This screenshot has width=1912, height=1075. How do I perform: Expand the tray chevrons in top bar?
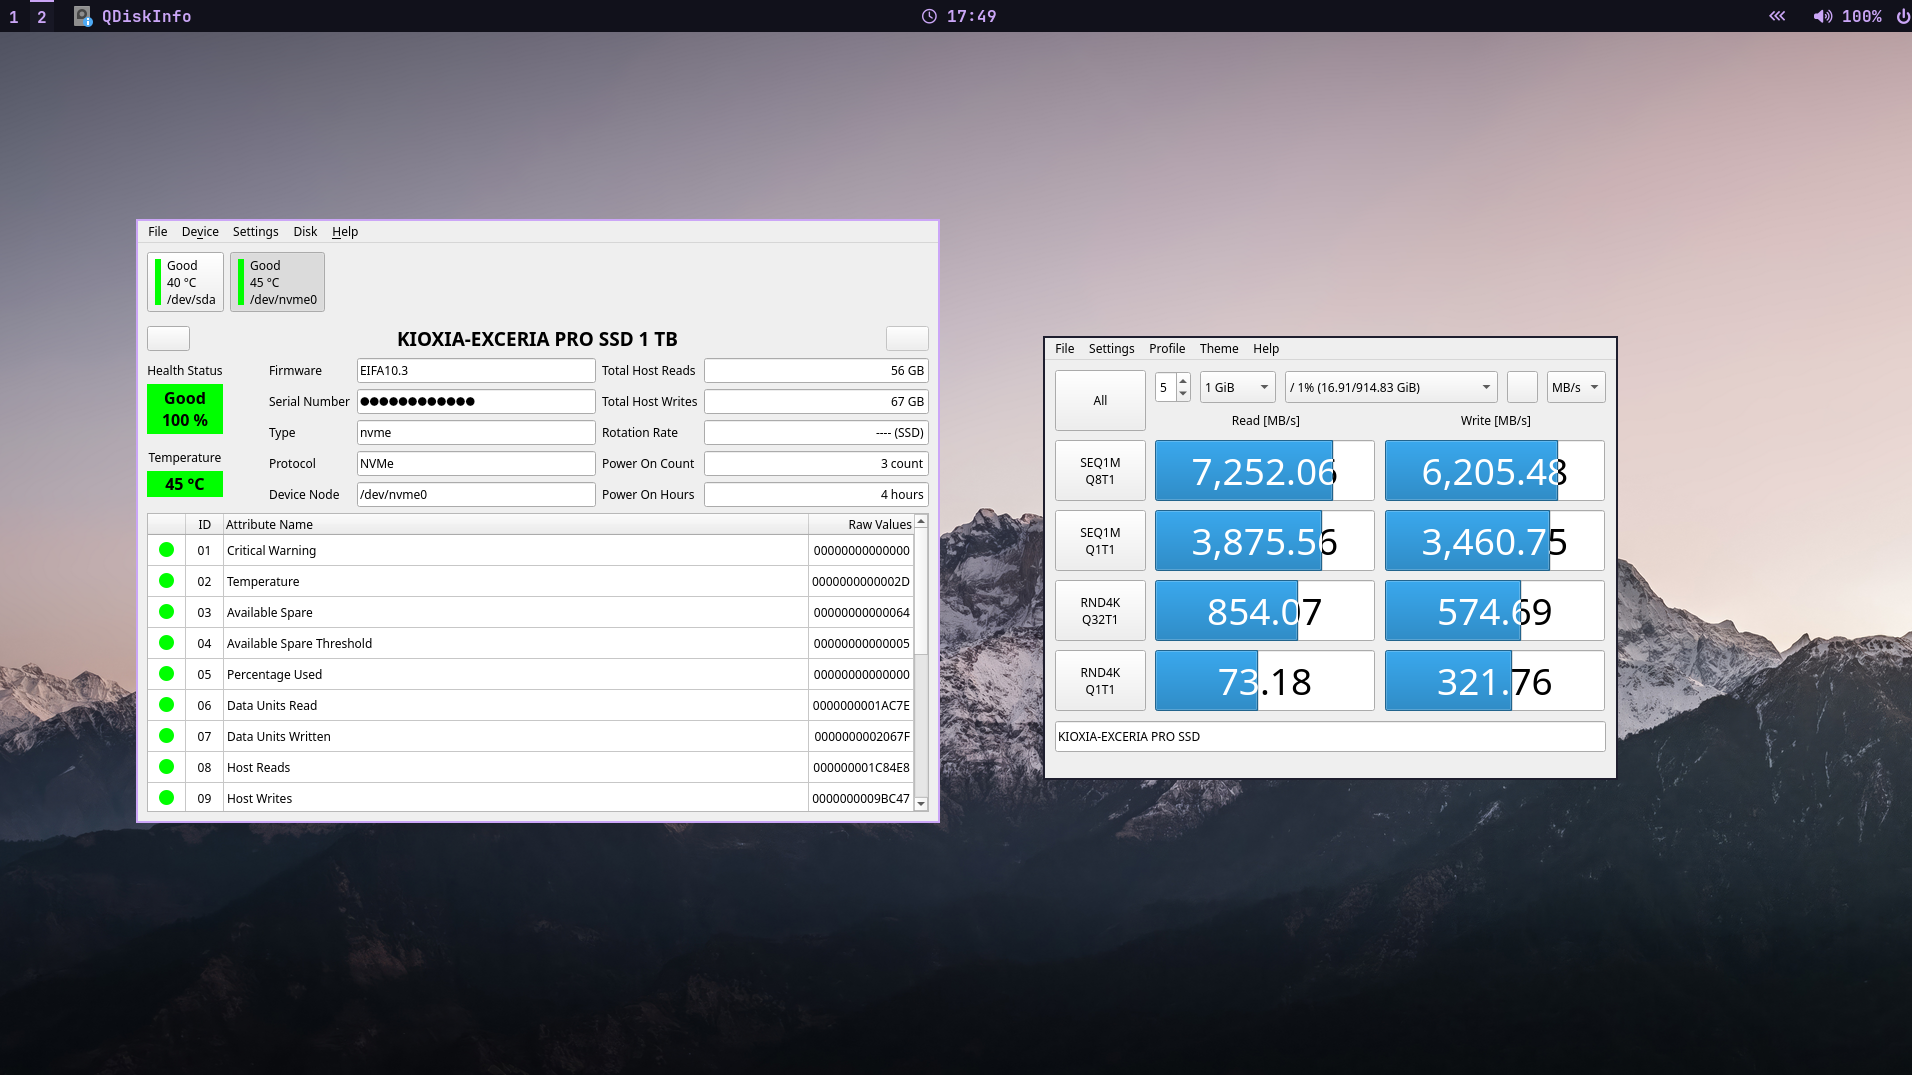[x=1777, y=16]
